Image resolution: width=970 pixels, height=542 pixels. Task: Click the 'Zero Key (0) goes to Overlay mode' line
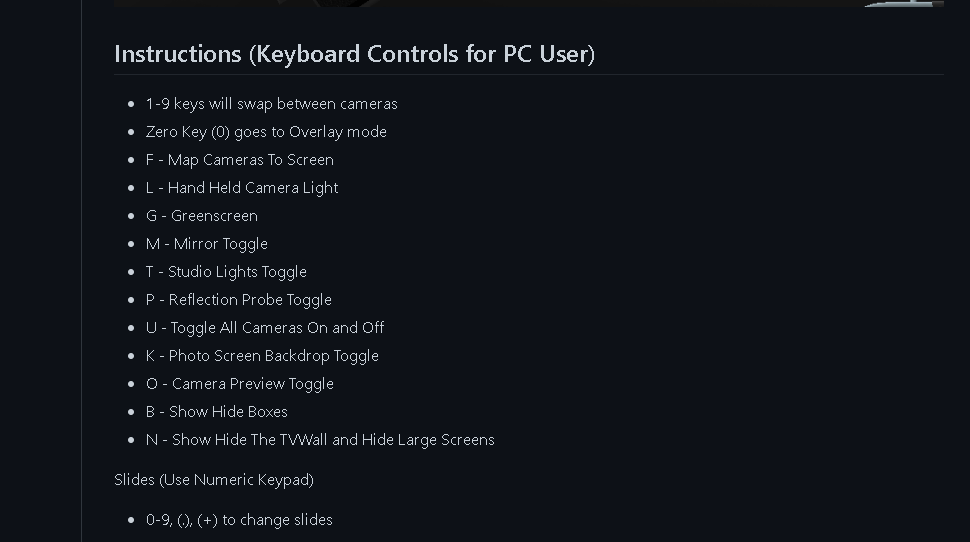266,132
